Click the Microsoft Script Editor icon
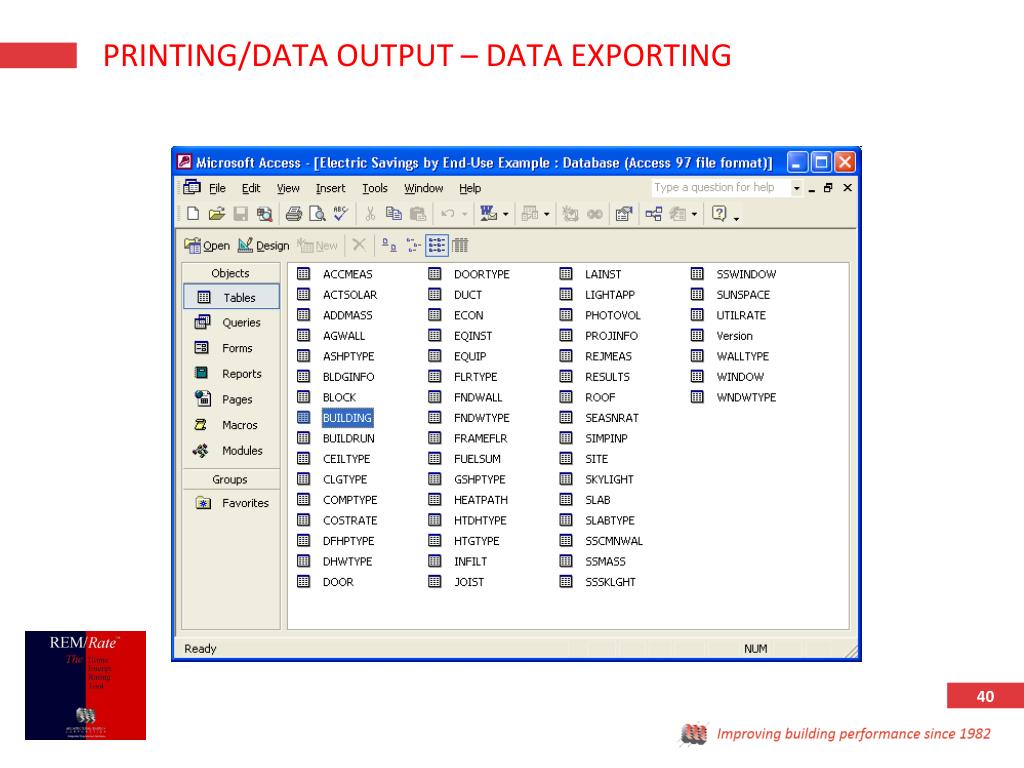The width and height of the screenshot is (1024, 768). (x=595, y=214)
